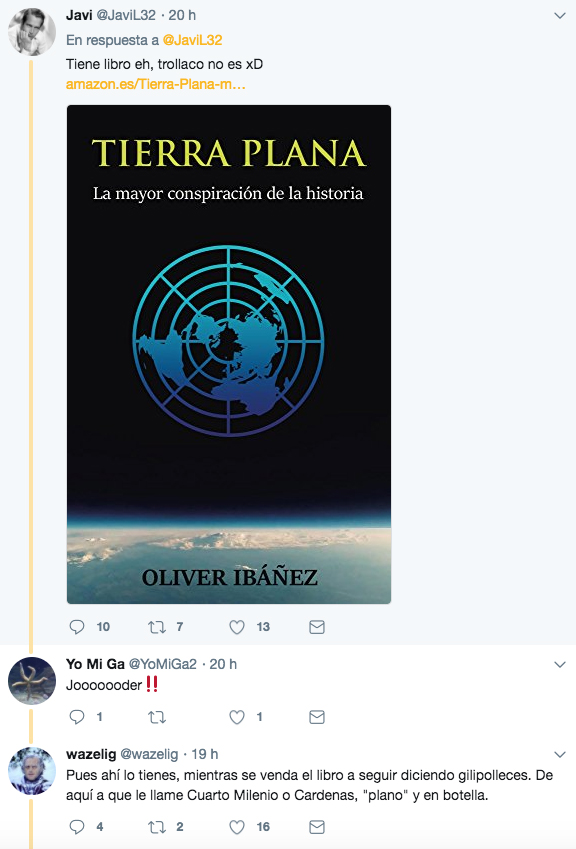
Task: Like Javi's tweet with 13 likes
Action: click(237, 627)
